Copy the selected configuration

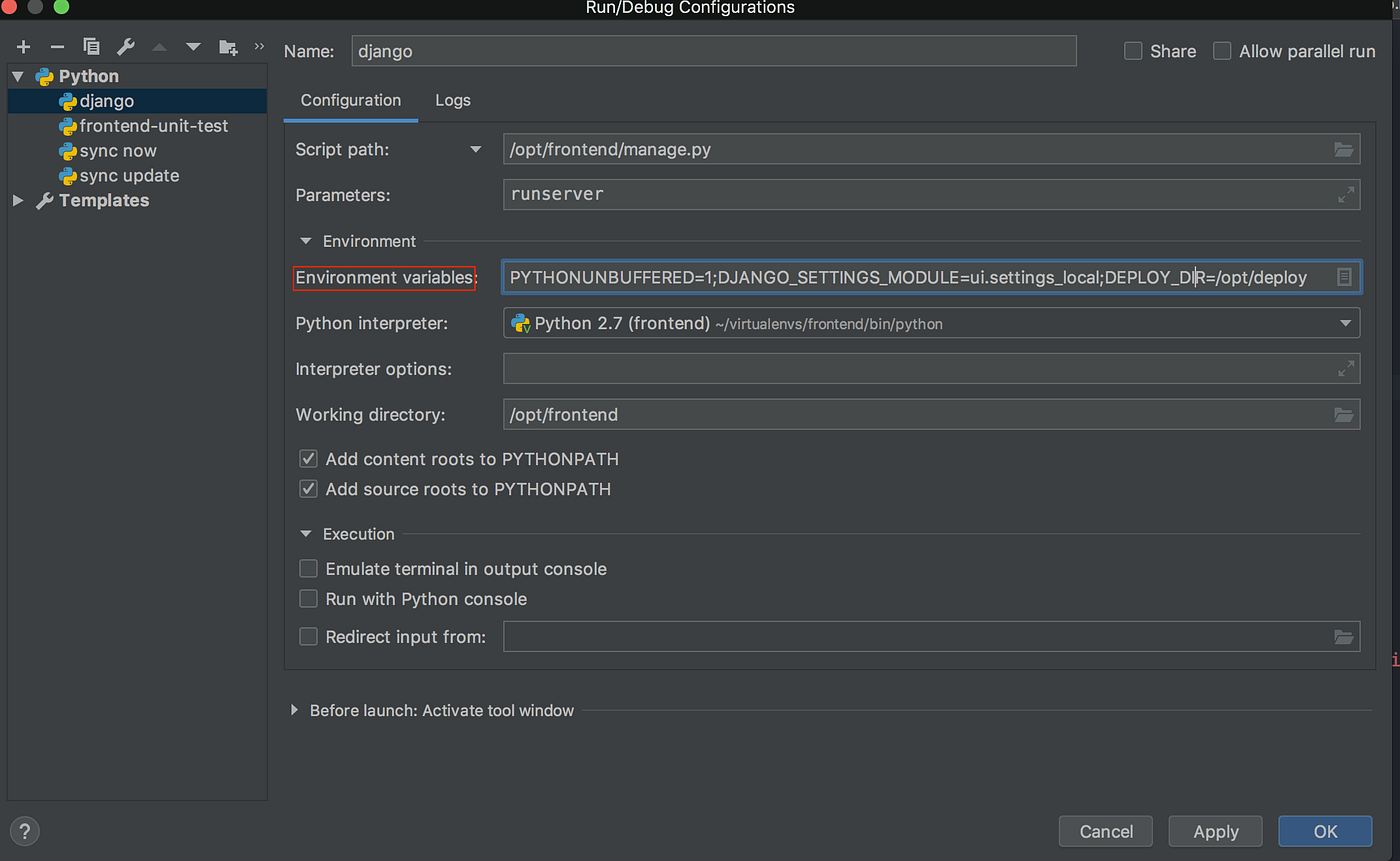coord(90,46)
